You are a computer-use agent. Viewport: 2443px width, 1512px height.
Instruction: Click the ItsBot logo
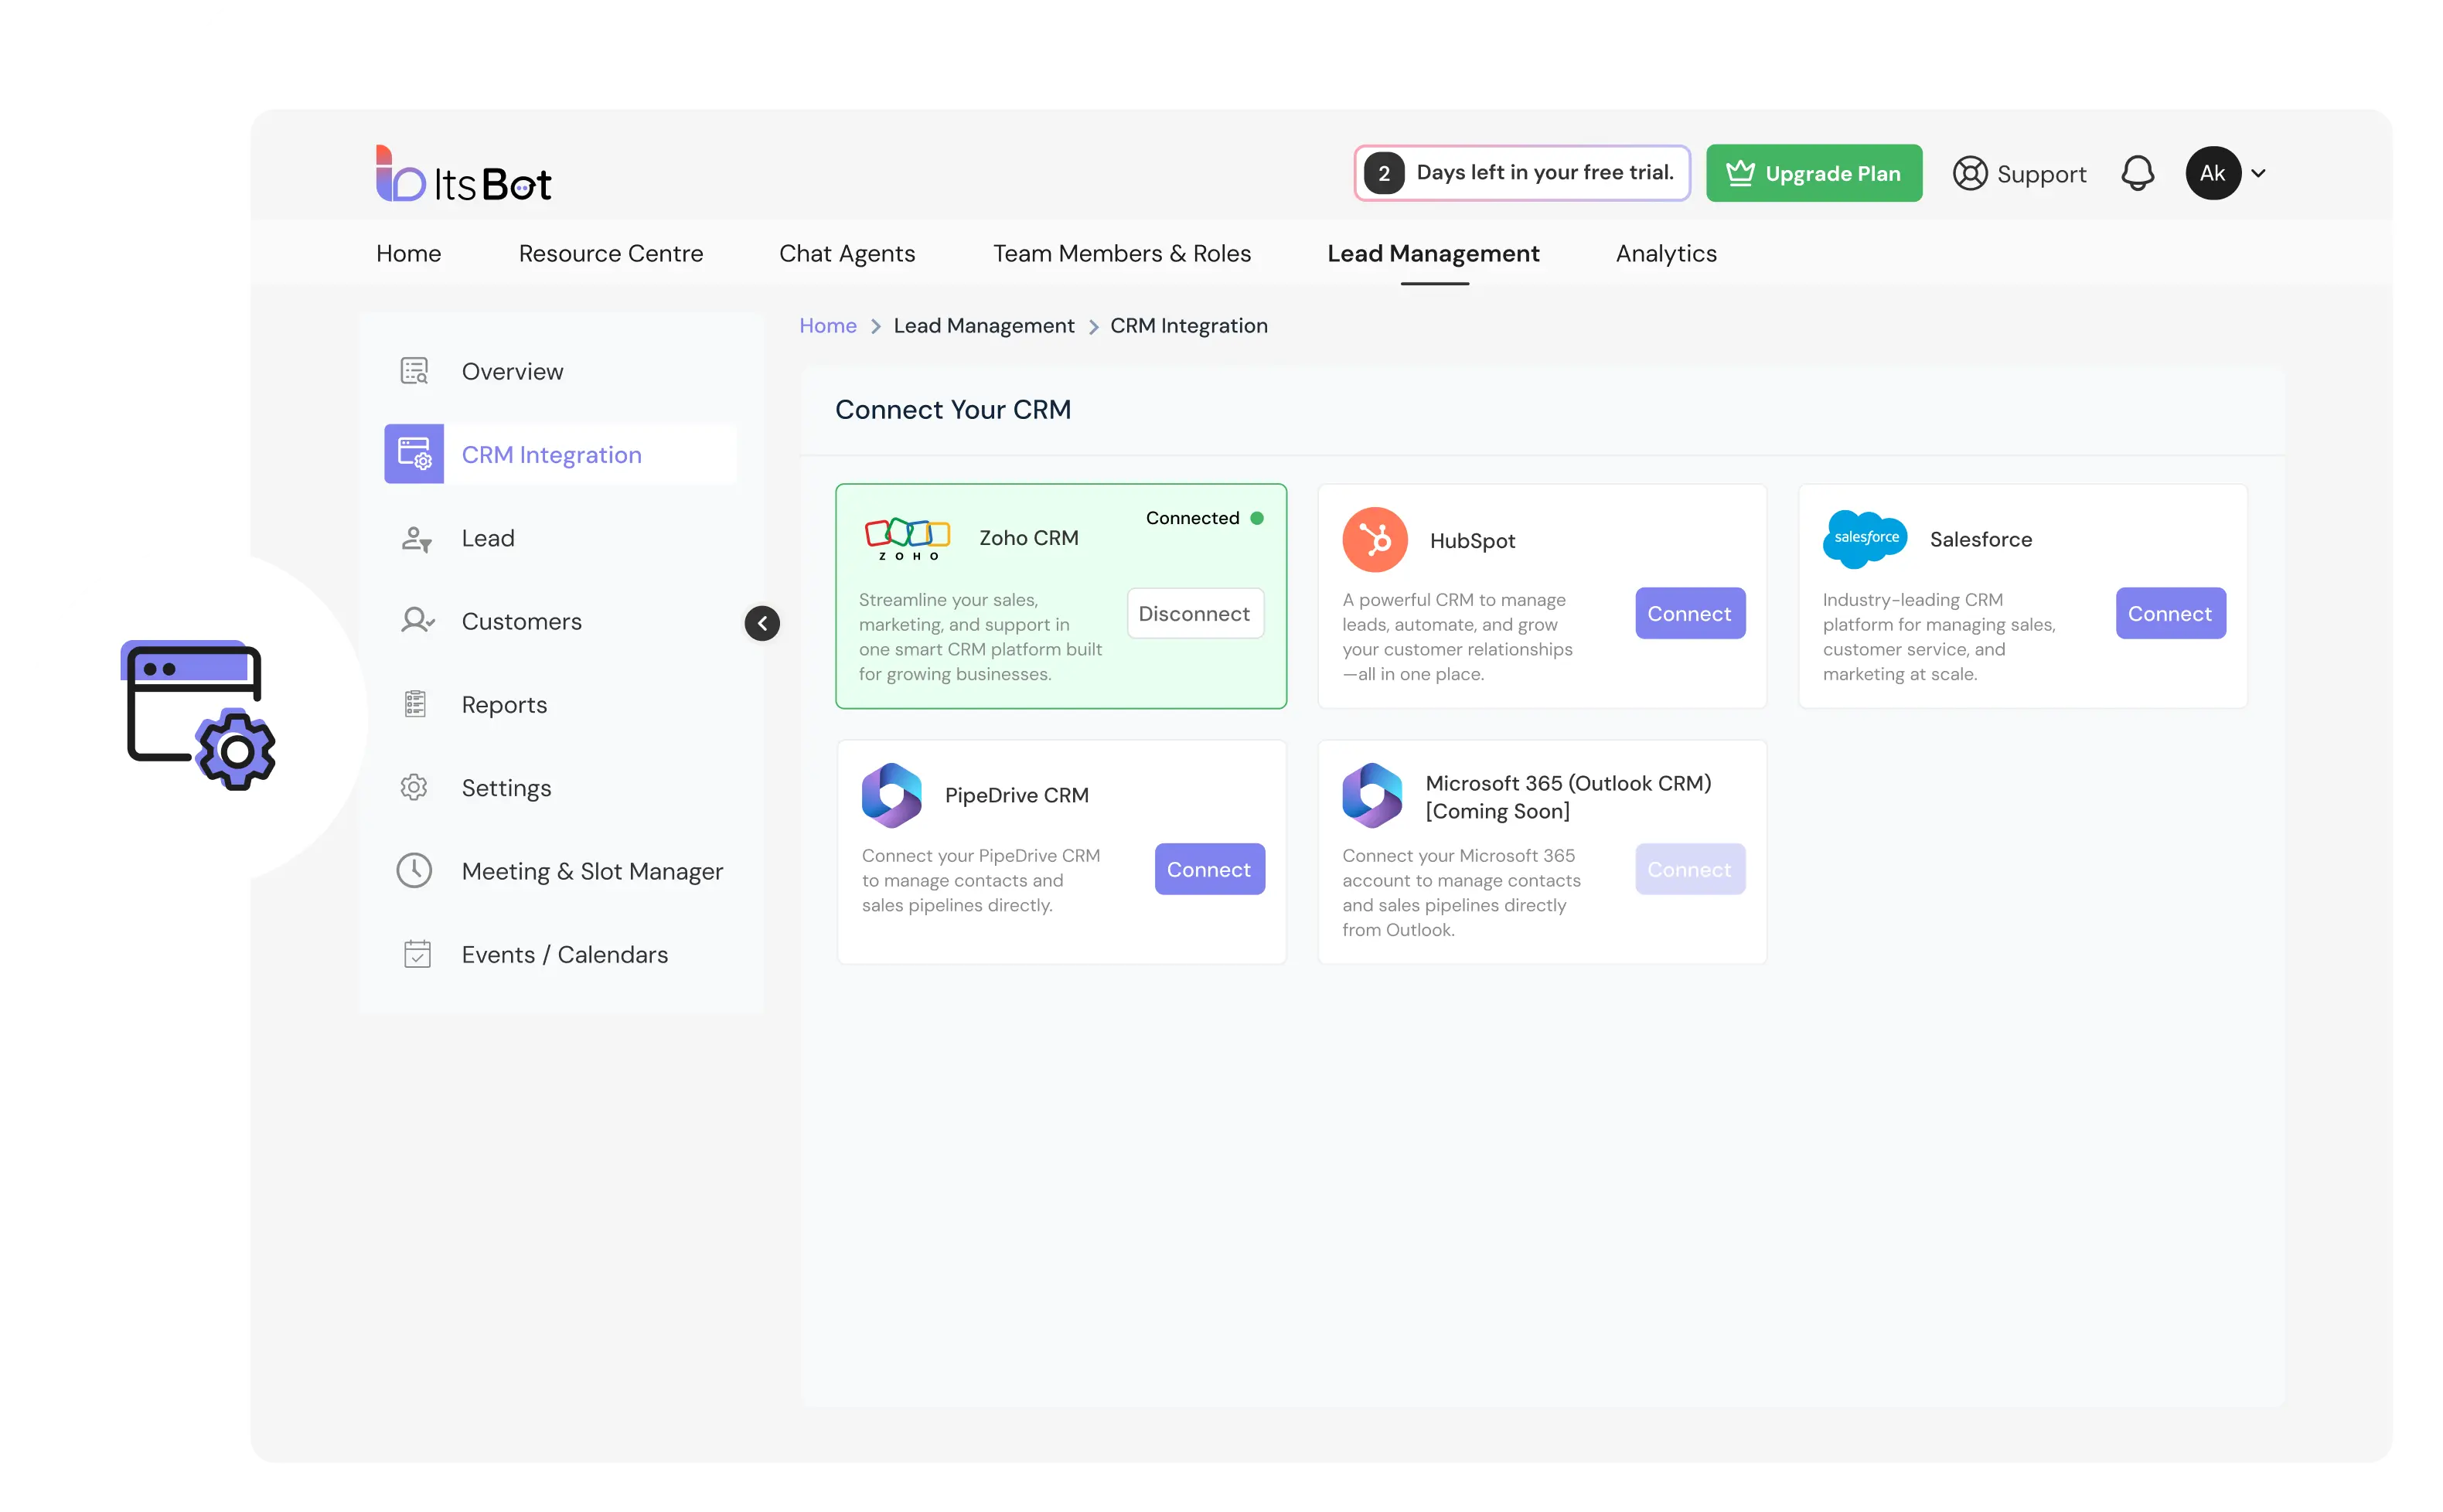[463, 175]
